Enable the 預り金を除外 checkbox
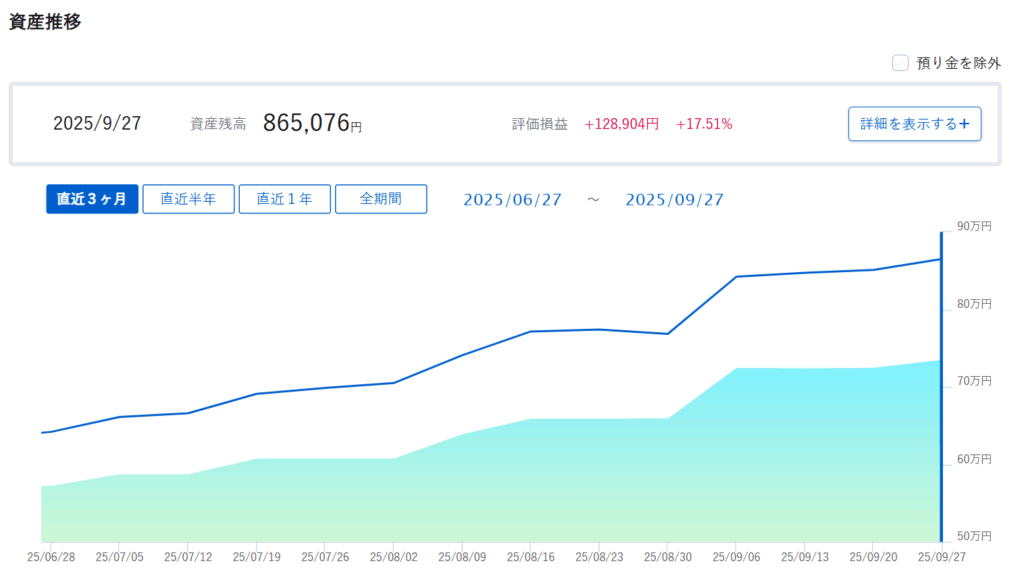Viewport: 1024px width, 576px height. [x=900, y=63]
